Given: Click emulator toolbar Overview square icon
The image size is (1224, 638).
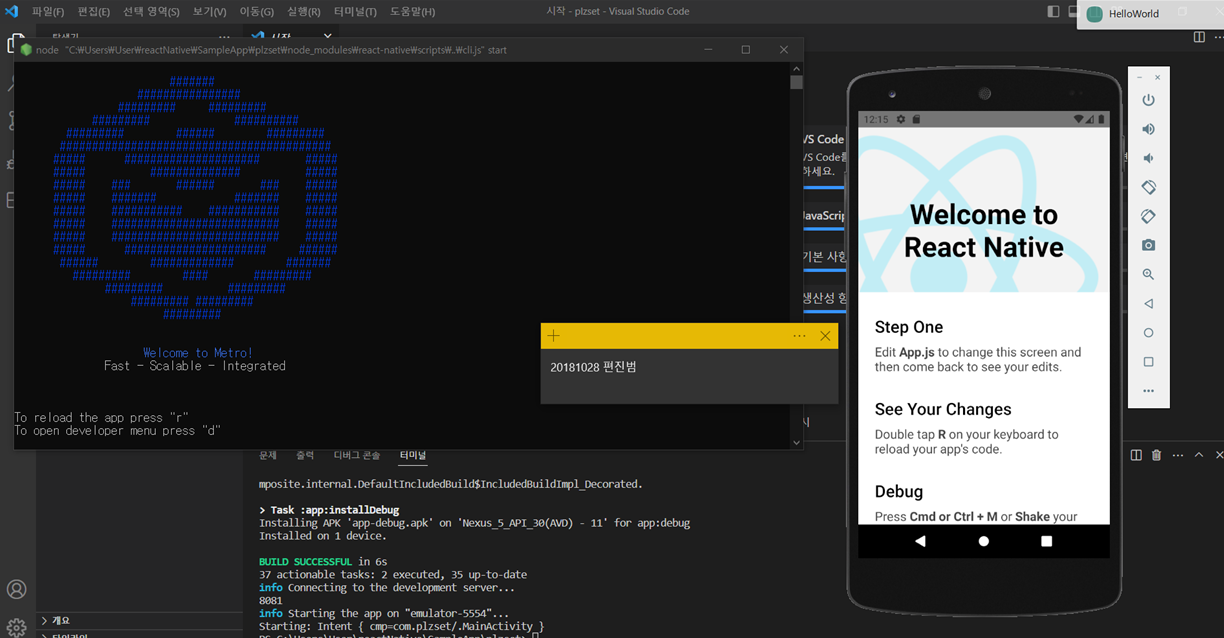Looking at the screenshot, I should coord(1148,362).
